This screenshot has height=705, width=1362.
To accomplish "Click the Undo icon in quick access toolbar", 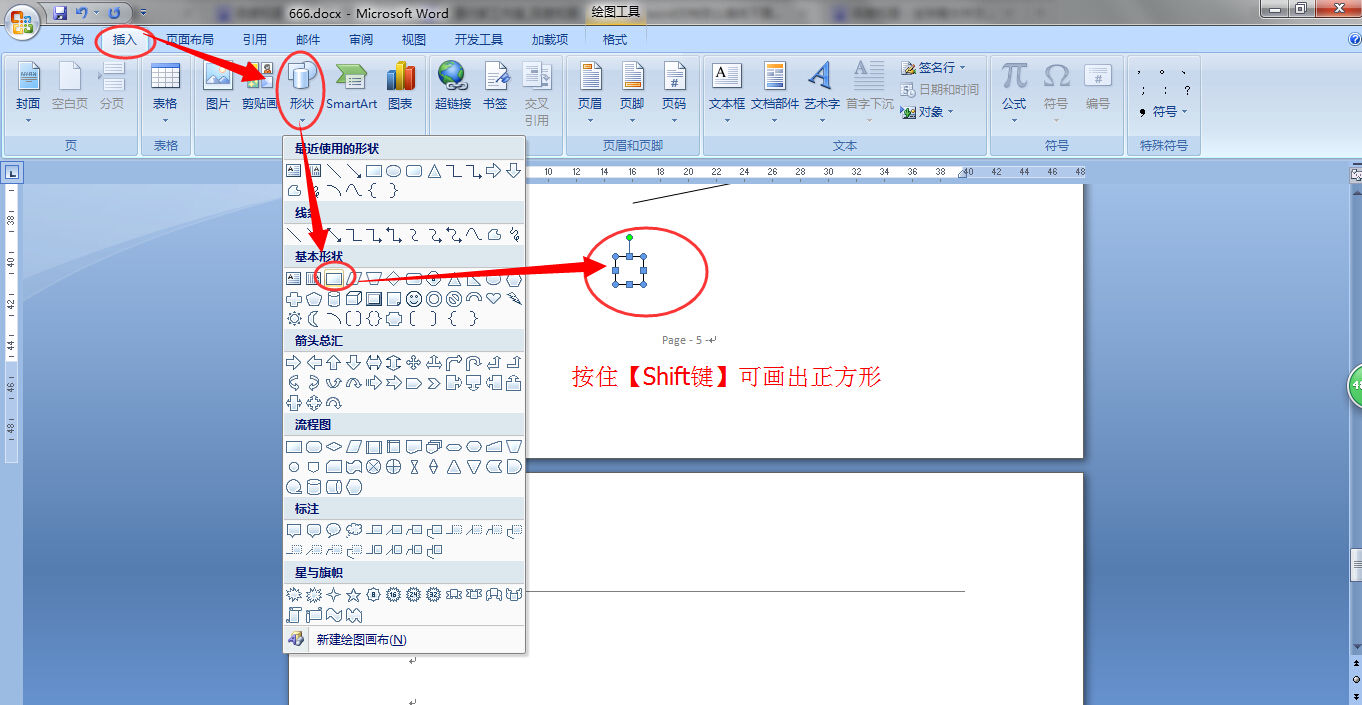I will (x=82, y=13).
